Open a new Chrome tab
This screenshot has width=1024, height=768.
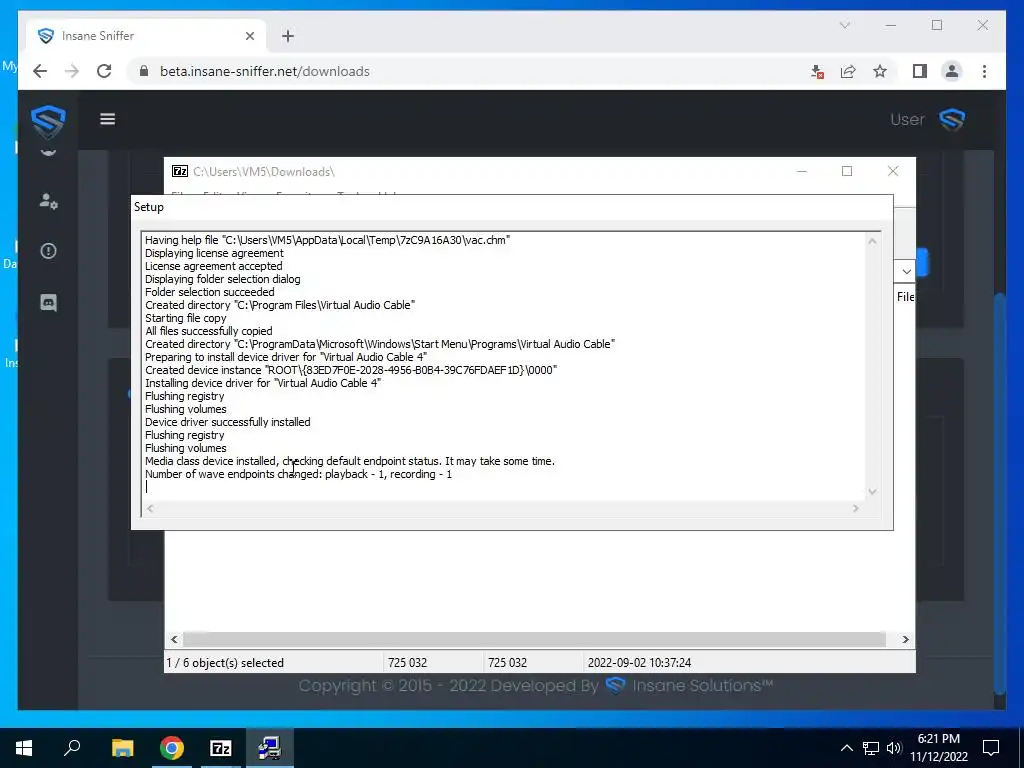coord(288,36)
